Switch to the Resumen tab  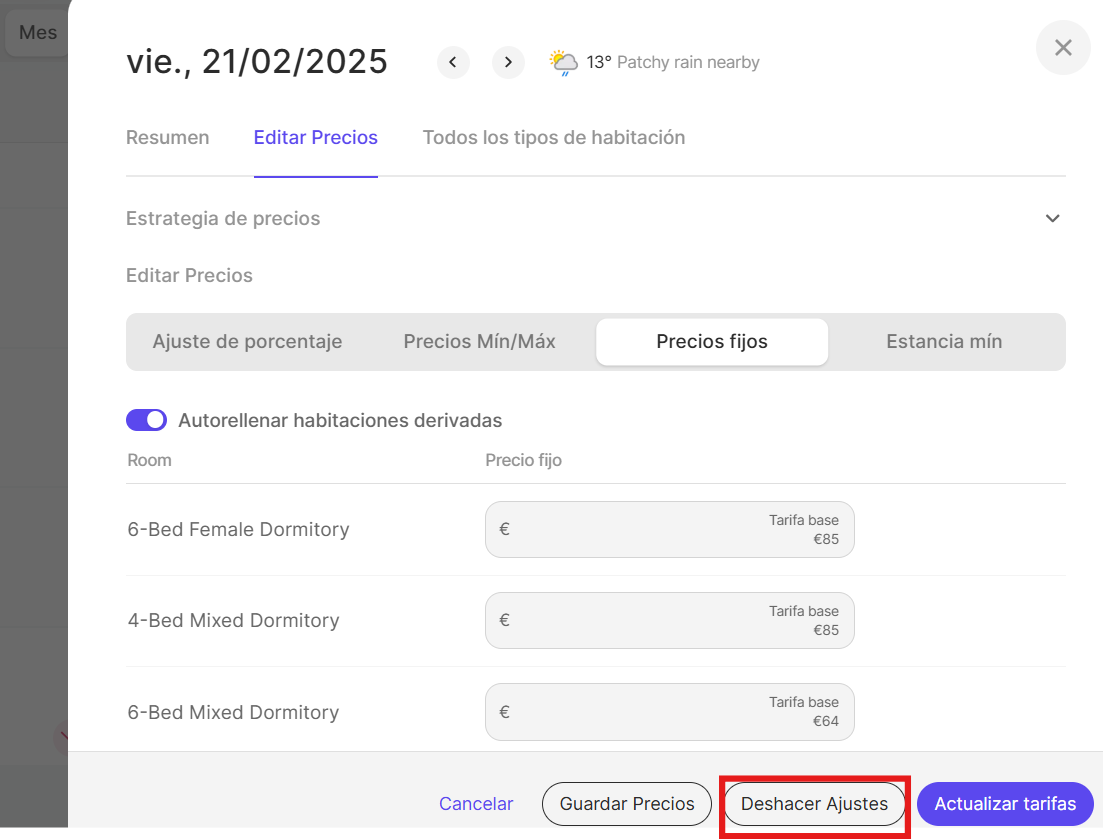[167, 138]
